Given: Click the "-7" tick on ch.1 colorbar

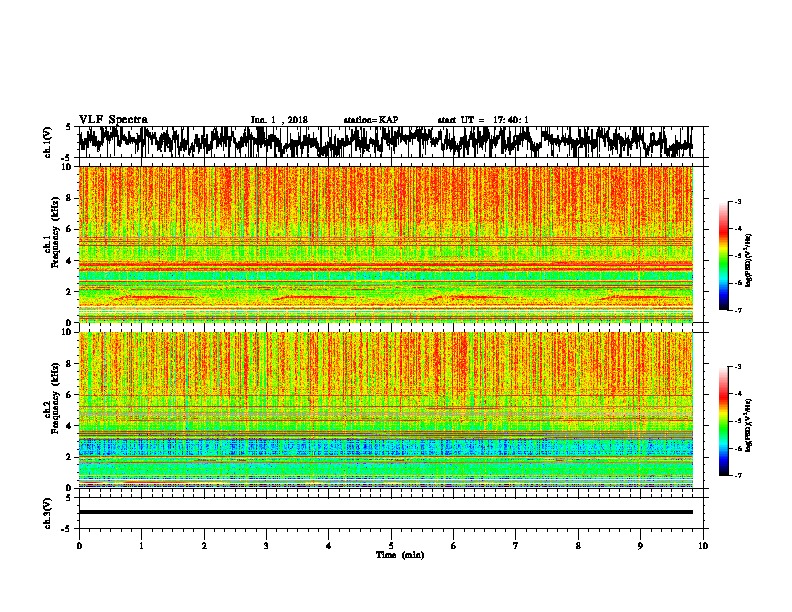Looking at the screenshot, I should point(738,310).
